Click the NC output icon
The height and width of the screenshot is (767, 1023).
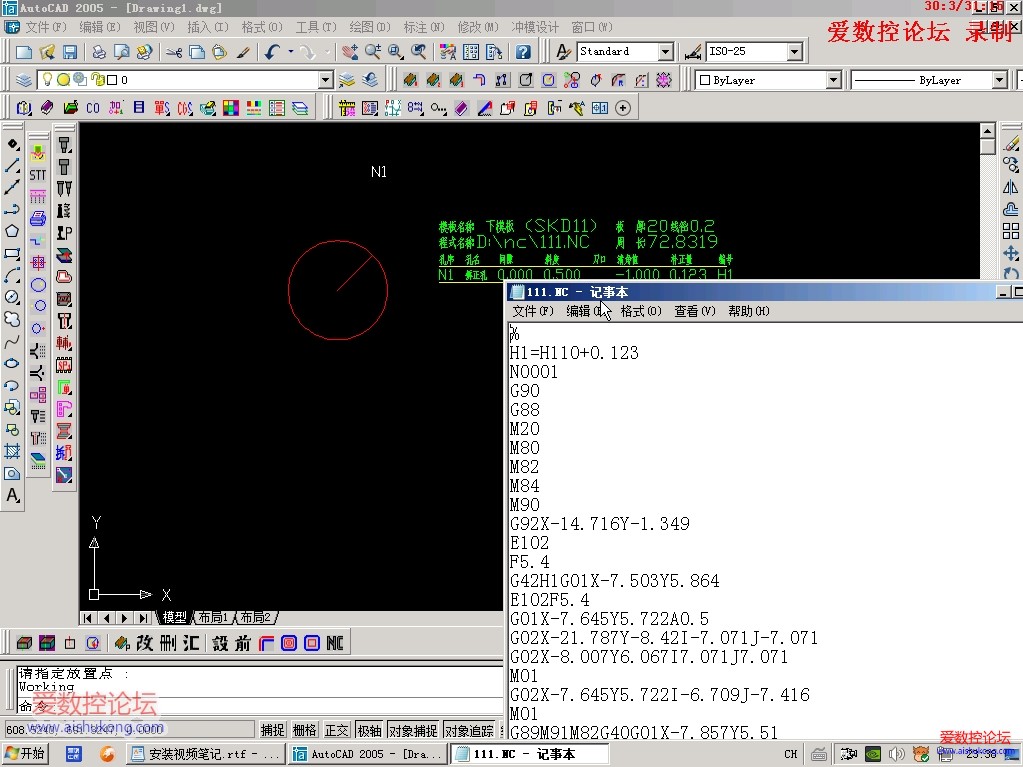pos(335,643)
